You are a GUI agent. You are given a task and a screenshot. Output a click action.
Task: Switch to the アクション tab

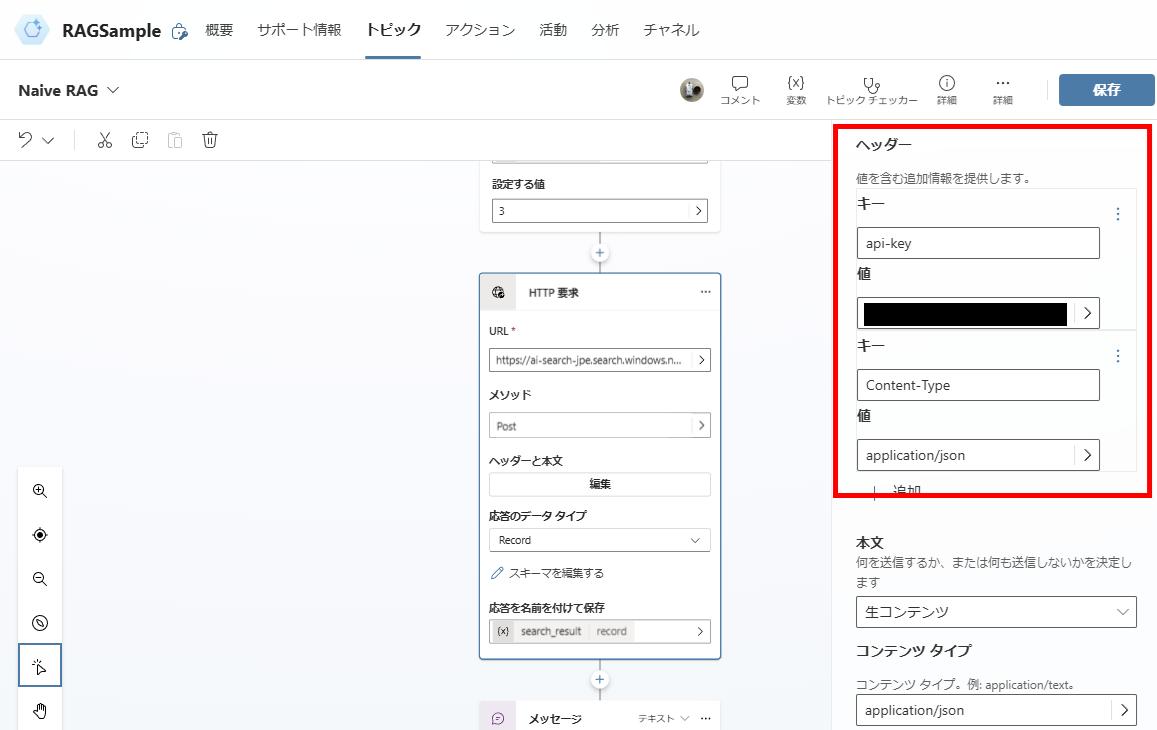[479, 30]
